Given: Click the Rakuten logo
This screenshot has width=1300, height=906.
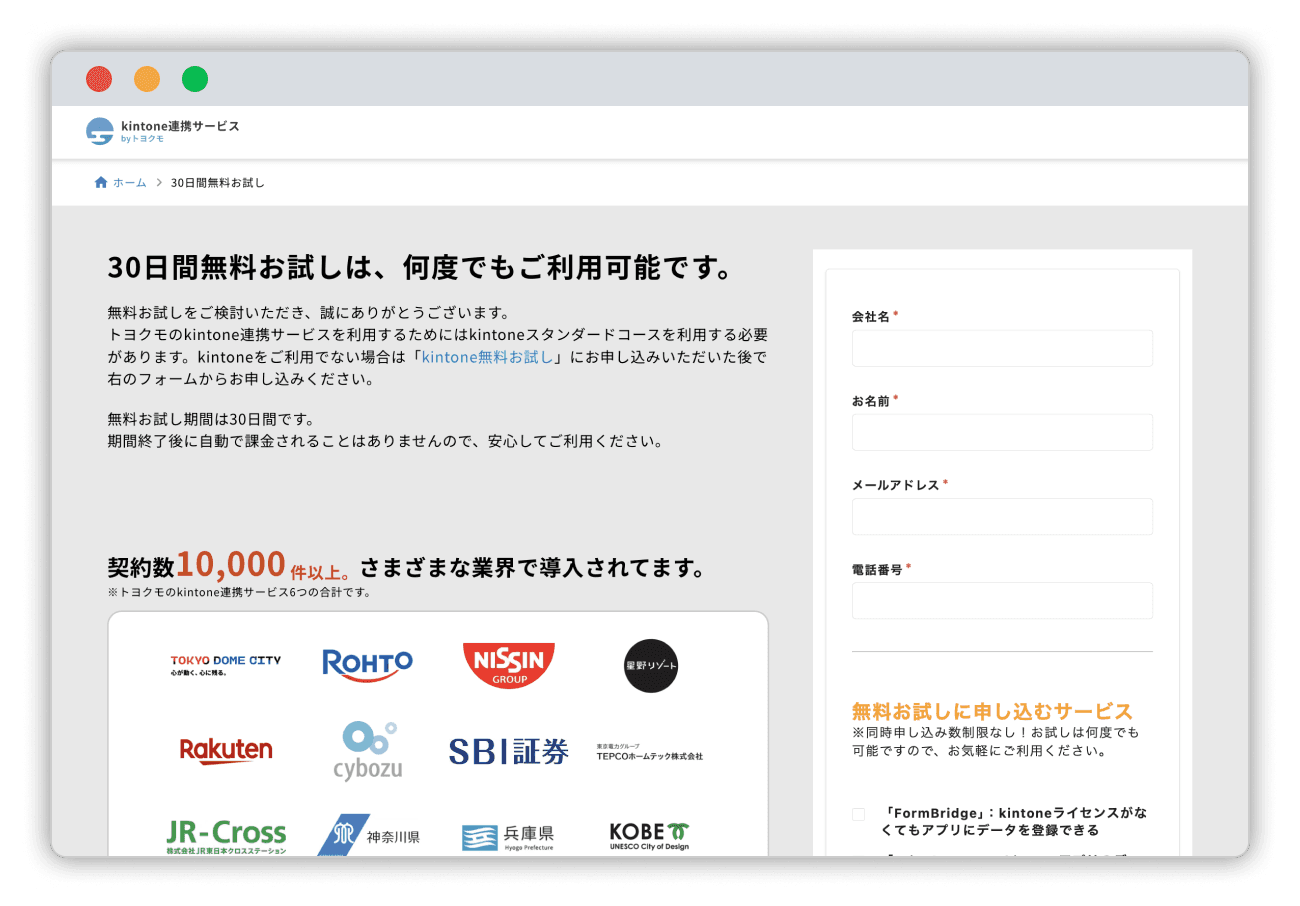Looking at the screenshot, I should coord(226,750).
